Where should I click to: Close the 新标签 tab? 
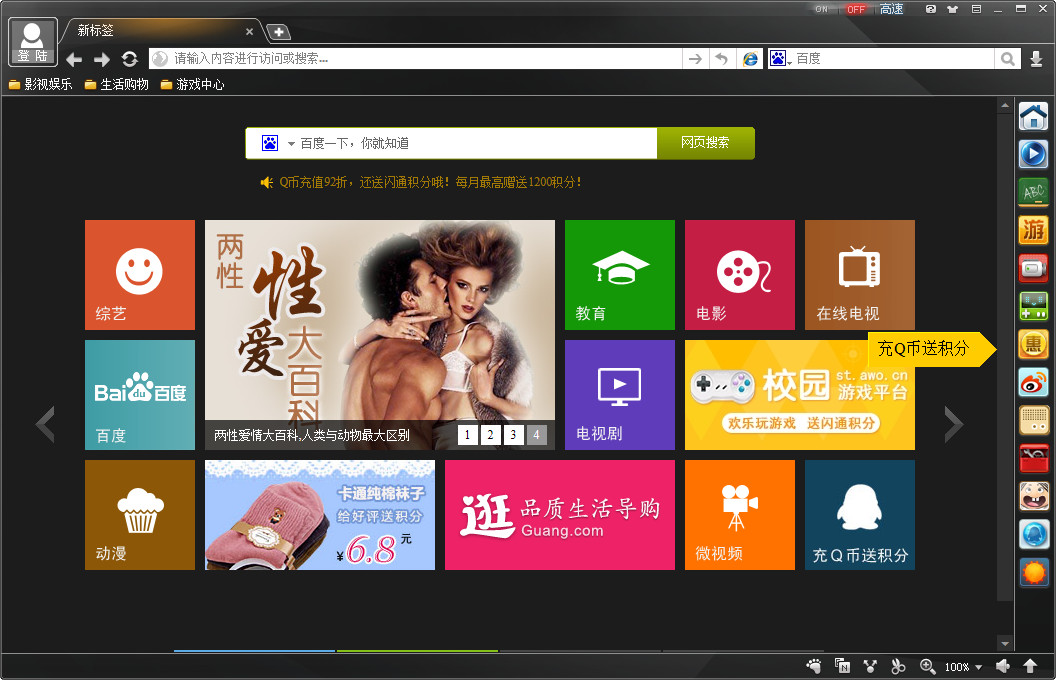249,32
